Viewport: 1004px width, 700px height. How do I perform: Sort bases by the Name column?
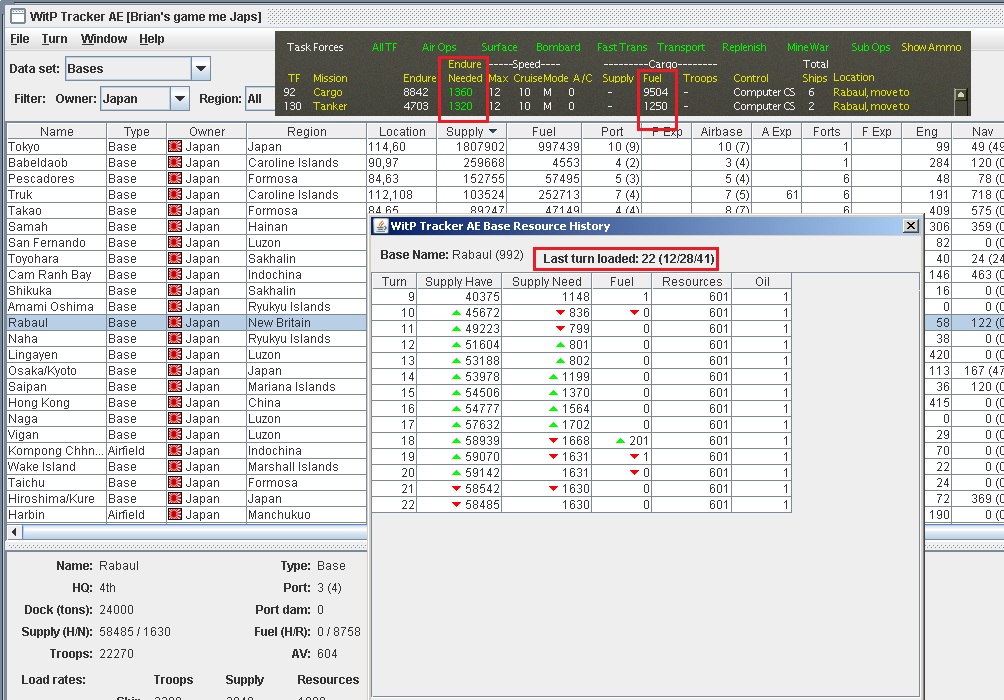[56, 131]
